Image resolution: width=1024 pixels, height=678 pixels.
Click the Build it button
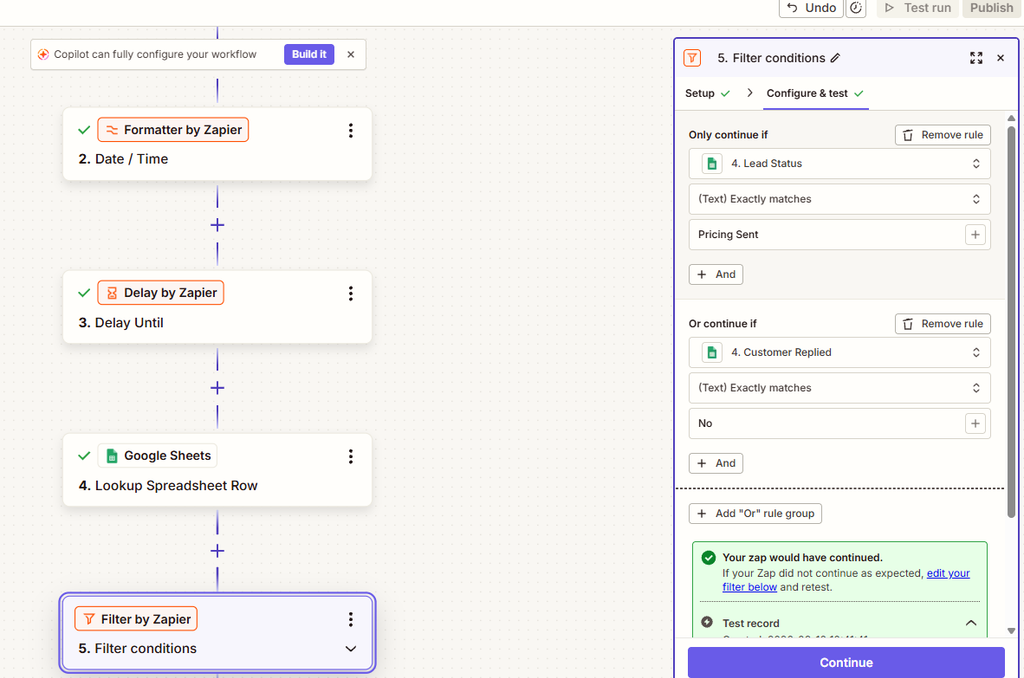click(309, 54)
